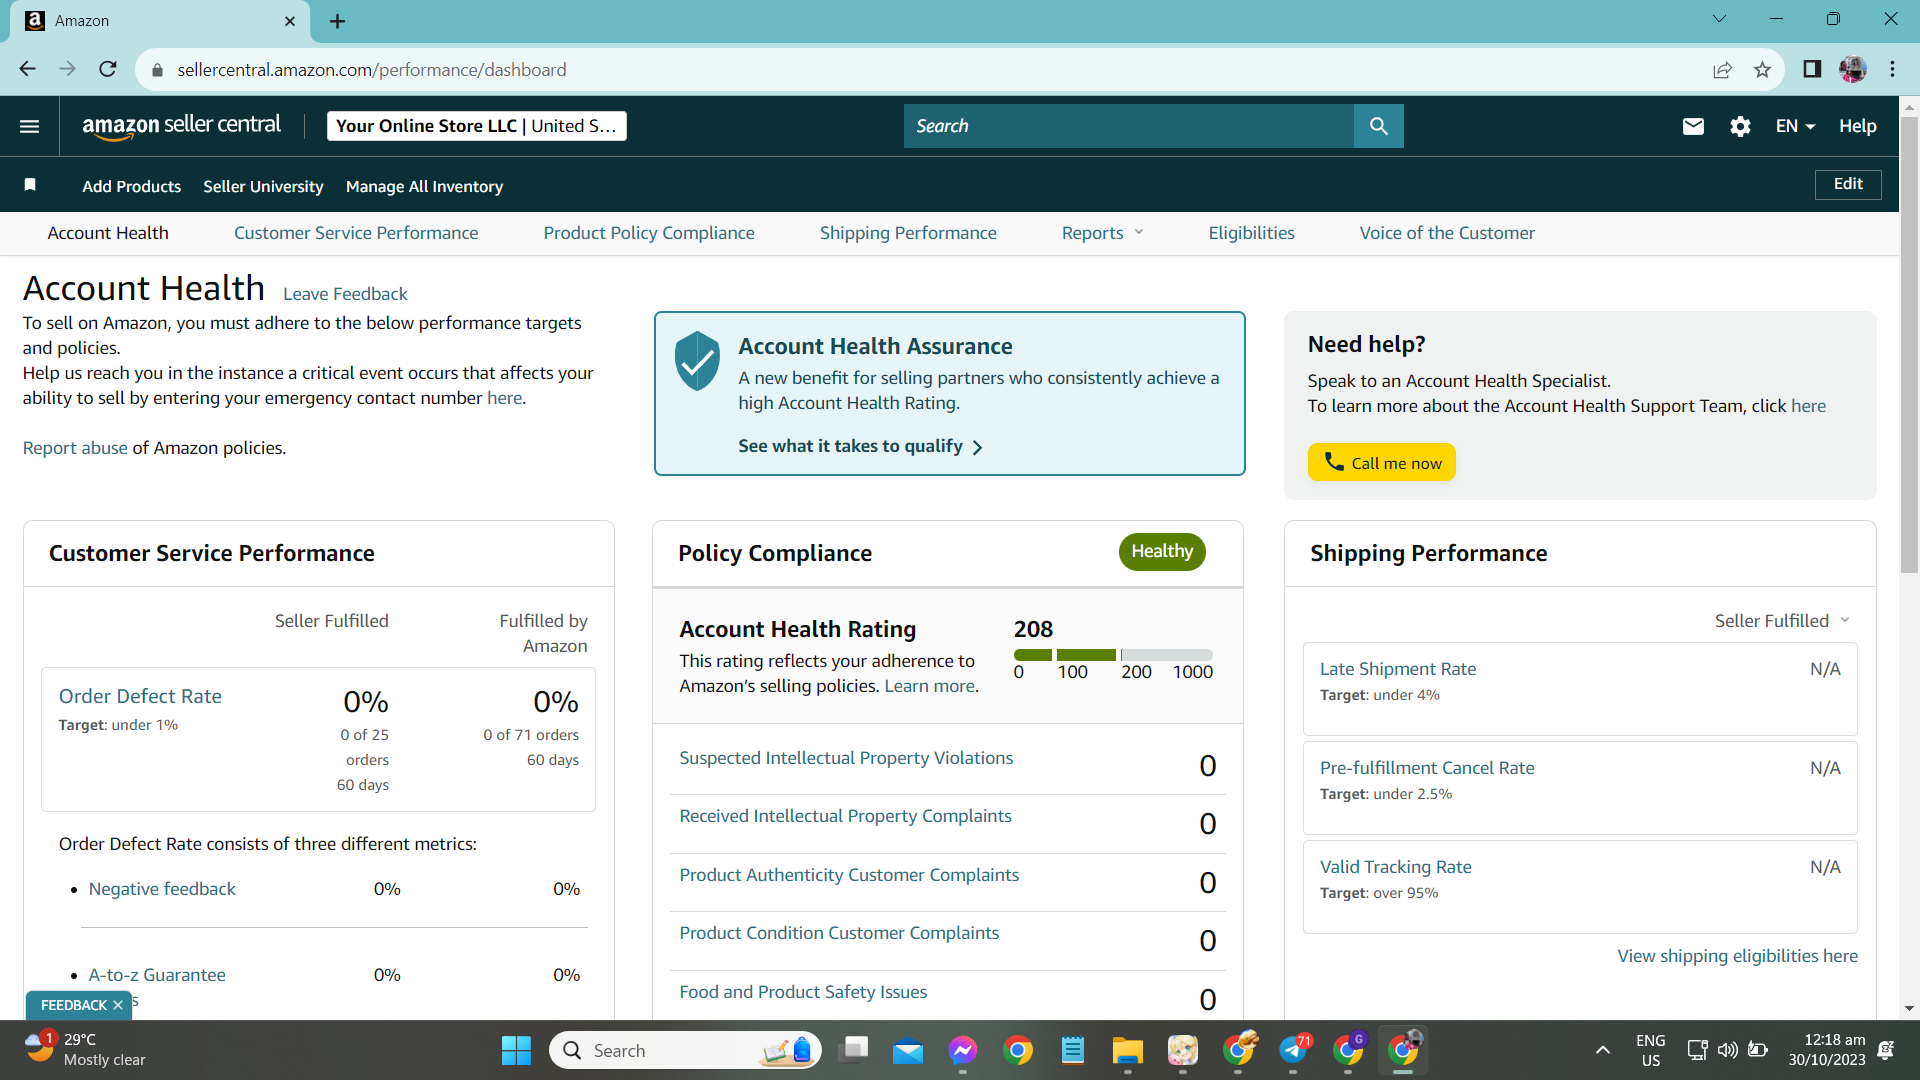Viewport: 1920px width, 1080px height.
Task: Open the Chrome profile avatar
Action: [1853, 69]
